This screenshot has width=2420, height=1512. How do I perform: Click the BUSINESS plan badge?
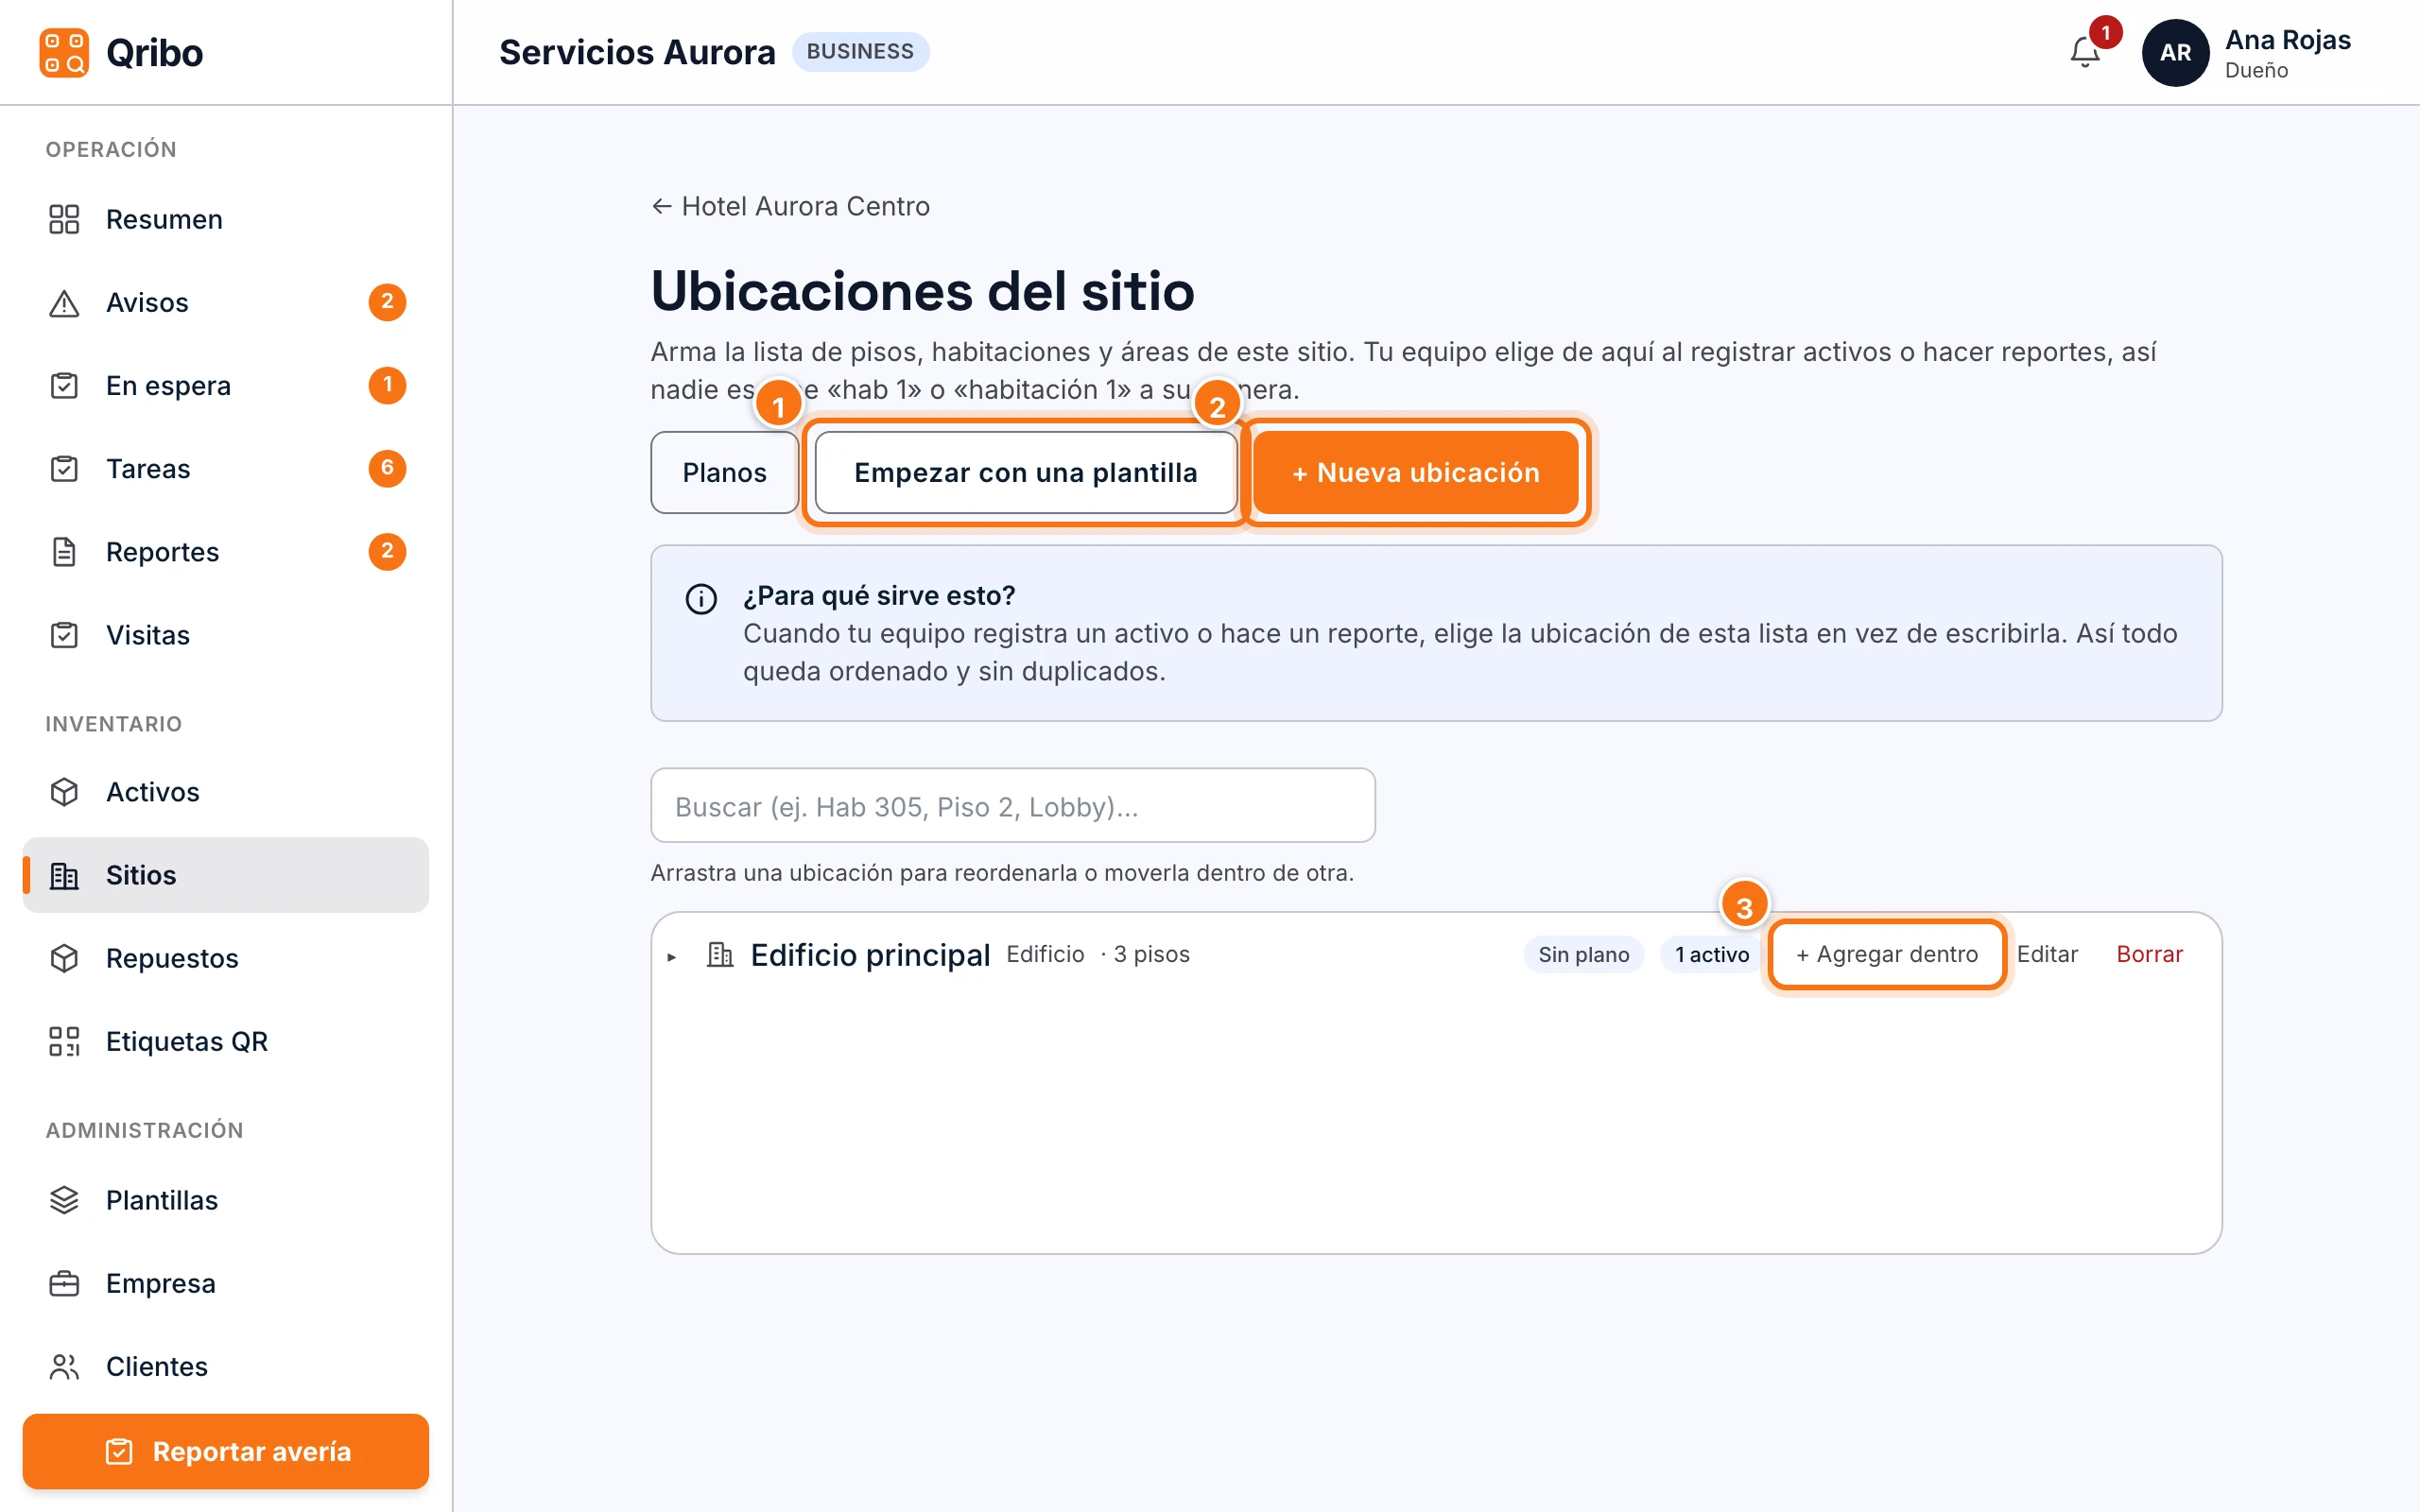pos(860,51)
